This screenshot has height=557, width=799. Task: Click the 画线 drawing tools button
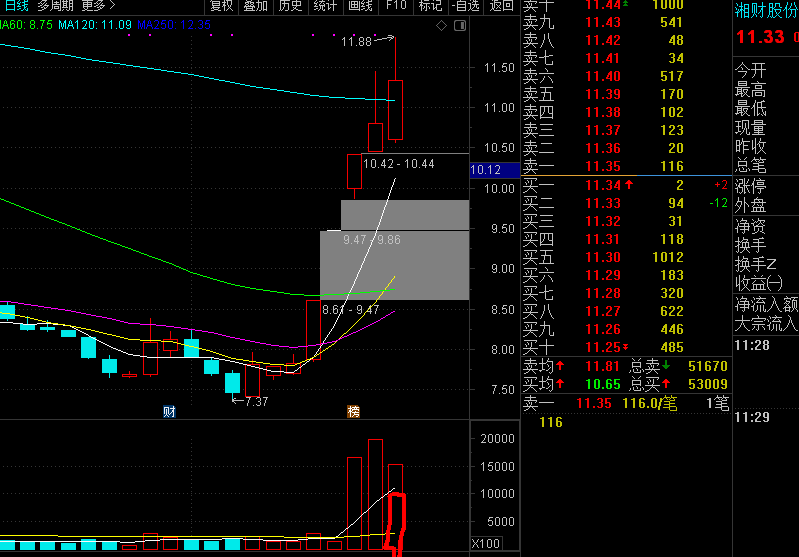360,6
